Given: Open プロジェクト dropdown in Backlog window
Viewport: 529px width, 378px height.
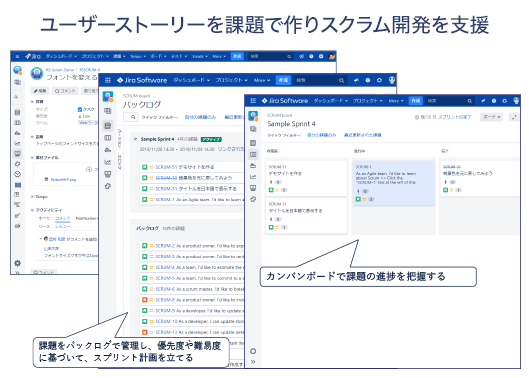Looking at the screenshot, I should (x=231, y=80).
